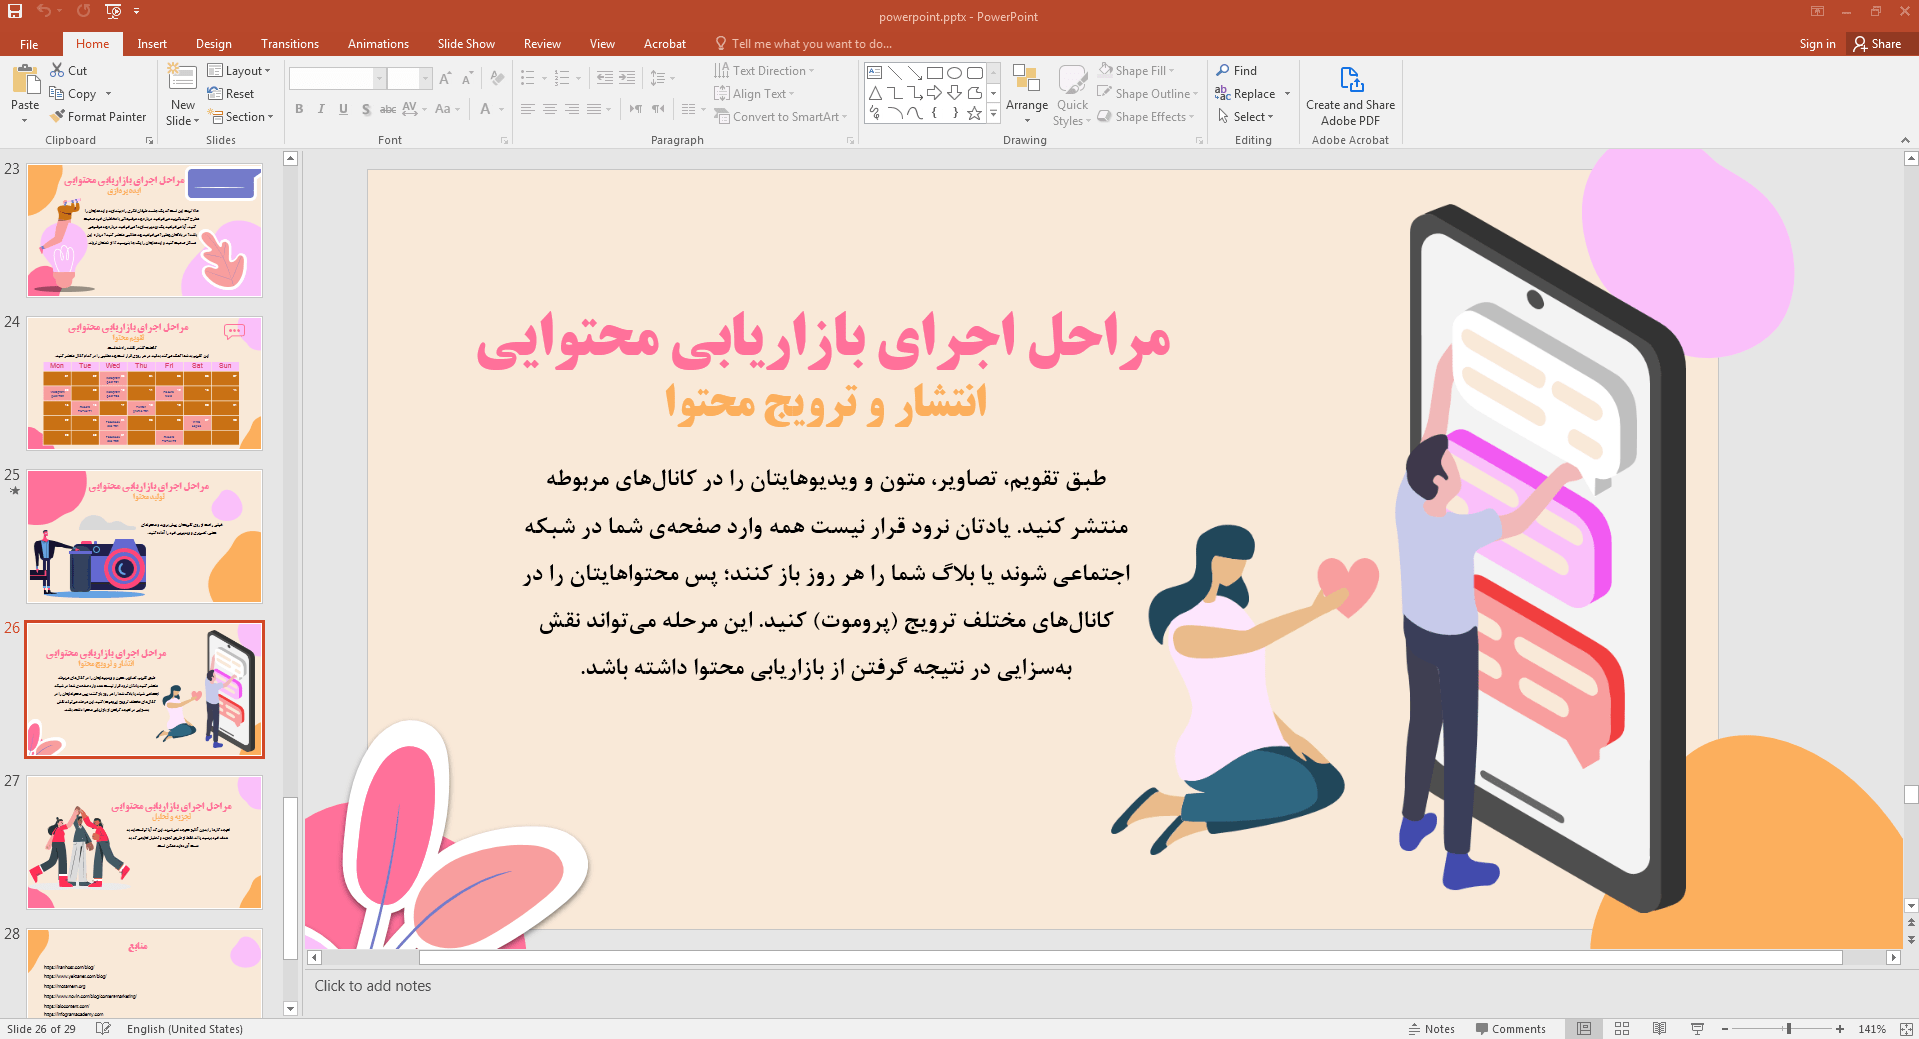Click the Undo arrow icon

[44, 11]
